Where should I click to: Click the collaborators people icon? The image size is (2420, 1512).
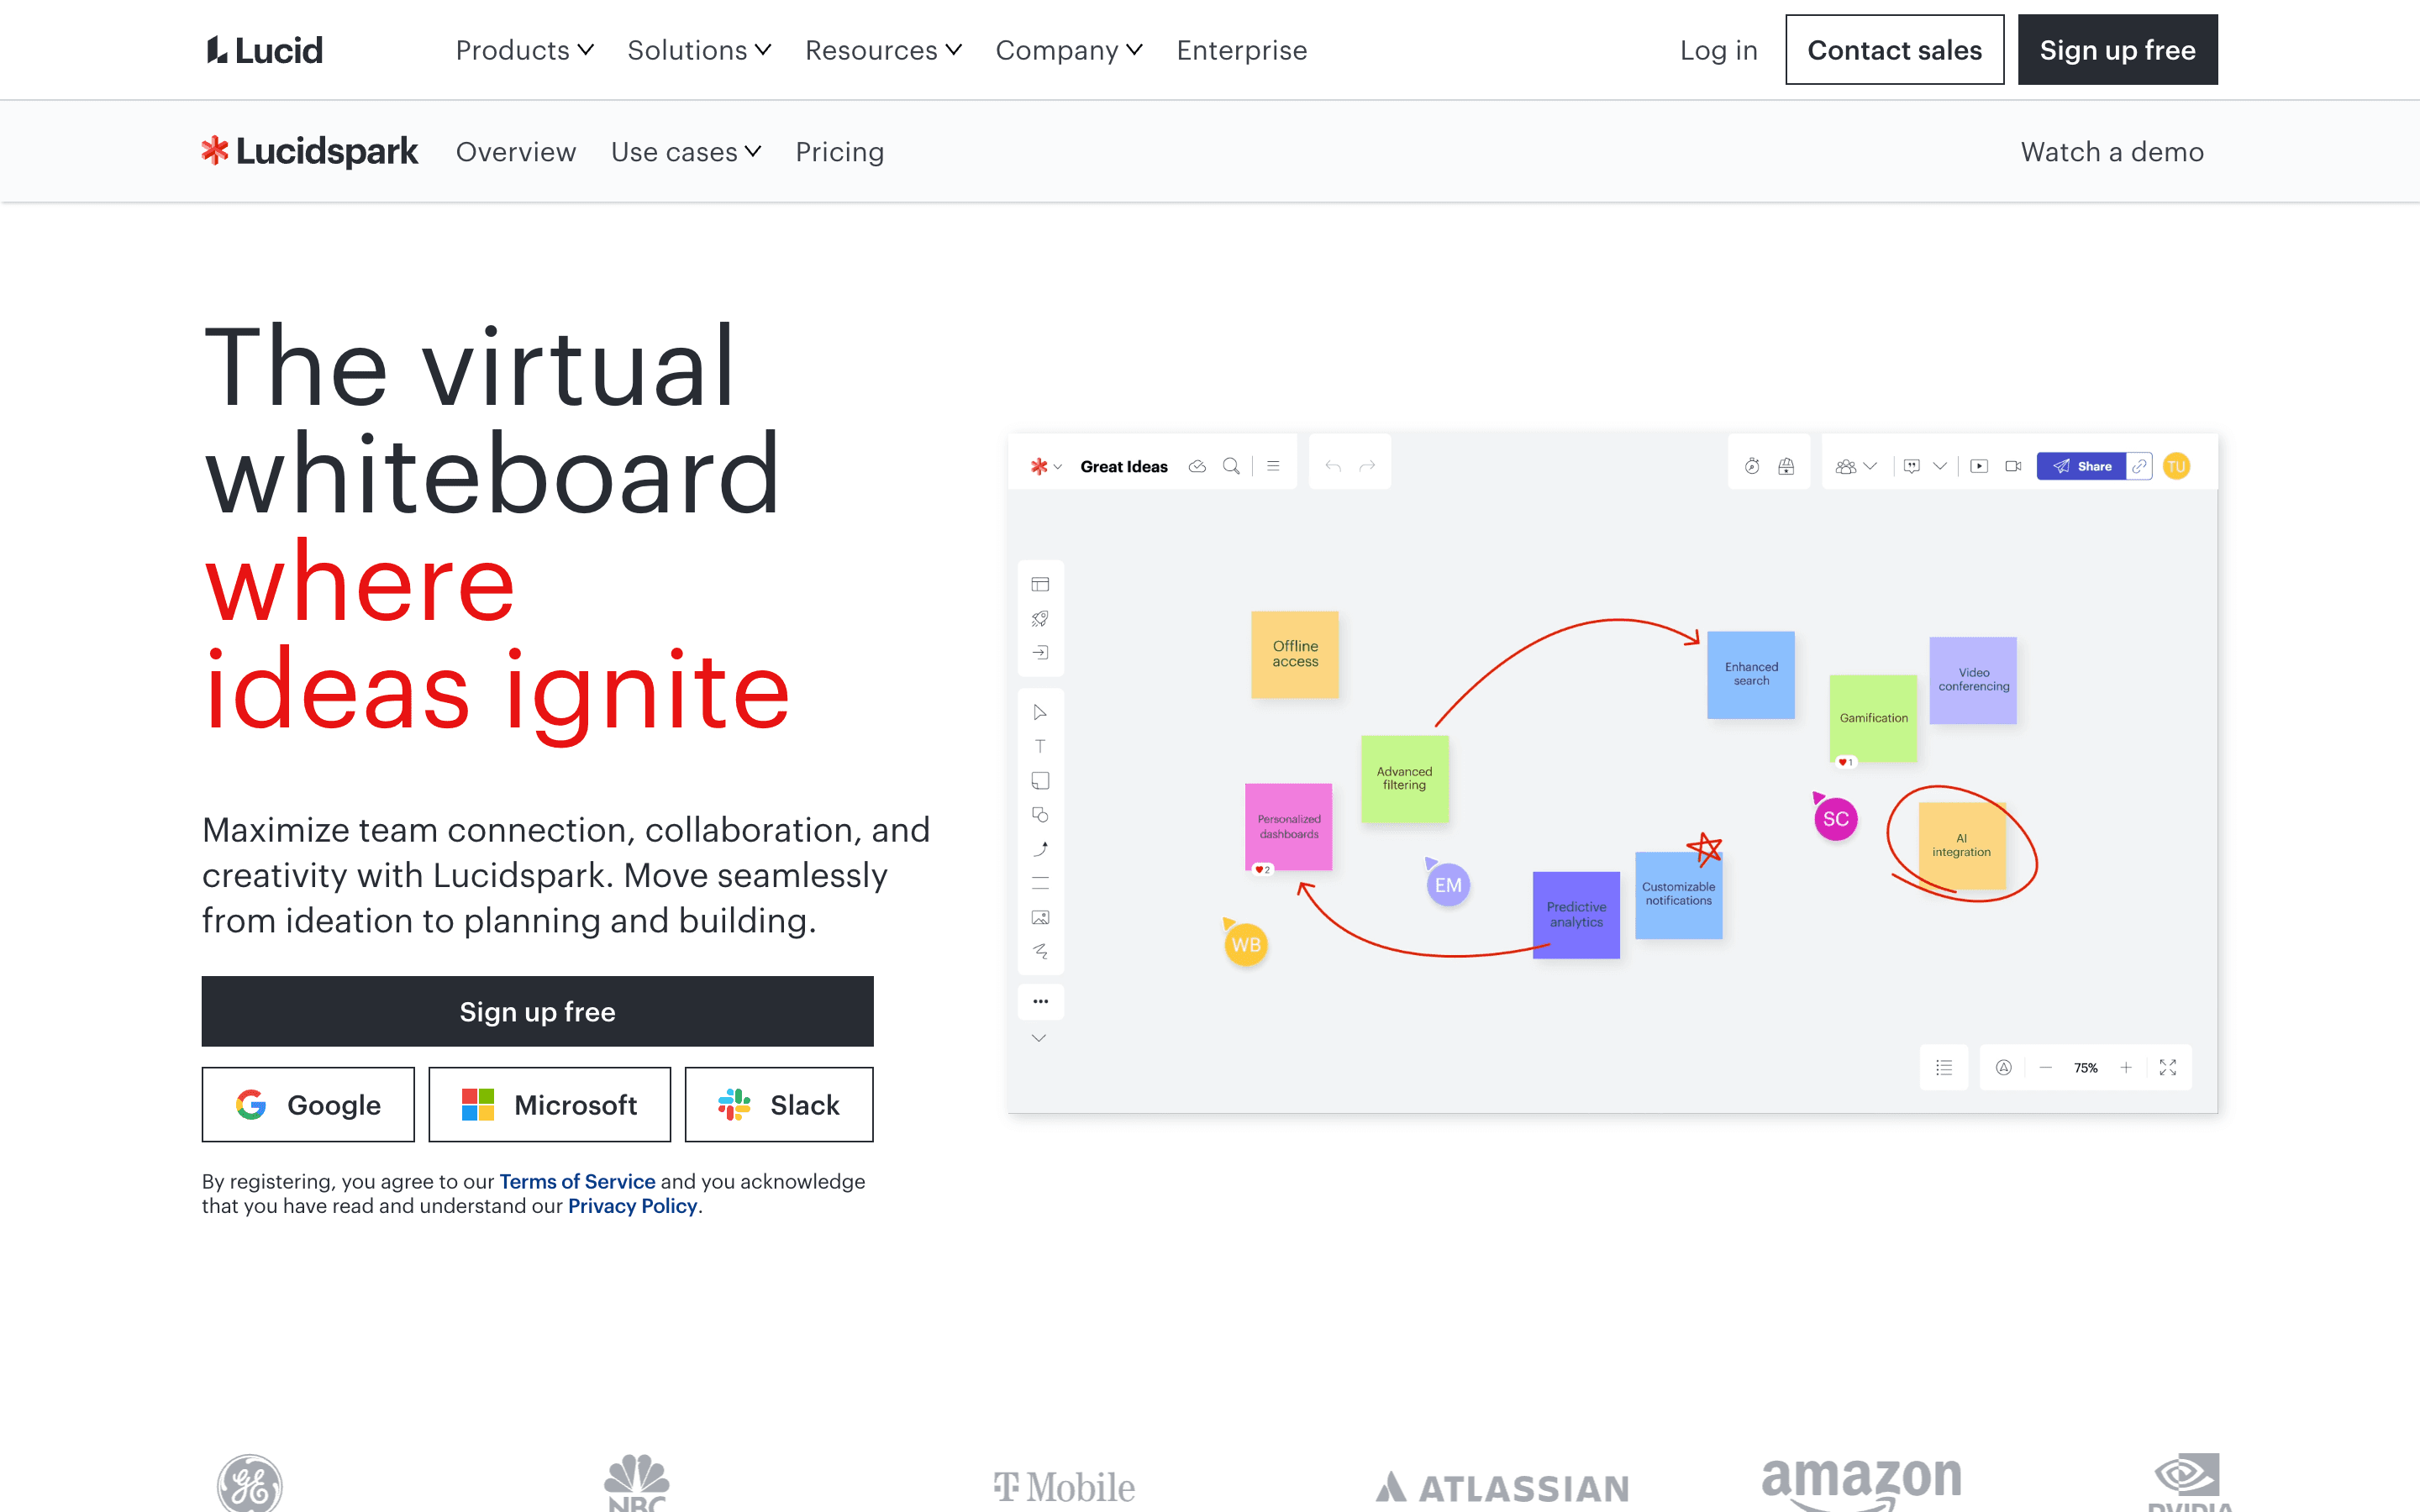click(x=1846, y=466)
